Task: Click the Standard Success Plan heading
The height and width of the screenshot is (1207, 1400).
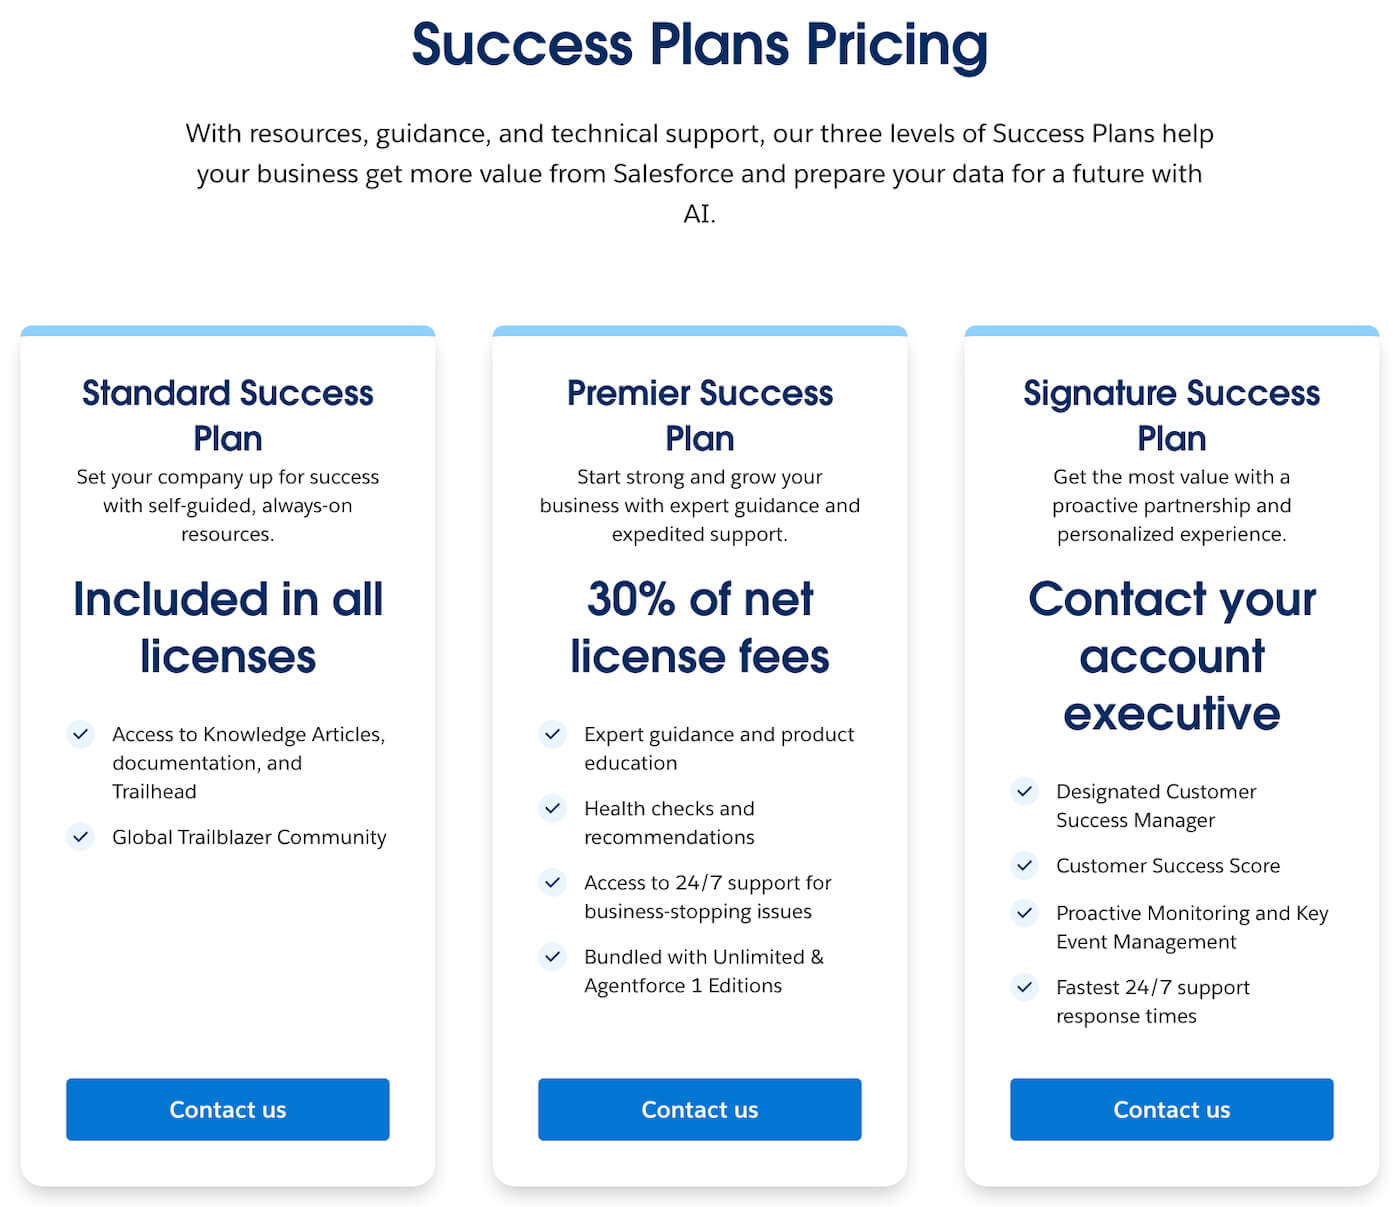Action: click(x=228, y=415)
